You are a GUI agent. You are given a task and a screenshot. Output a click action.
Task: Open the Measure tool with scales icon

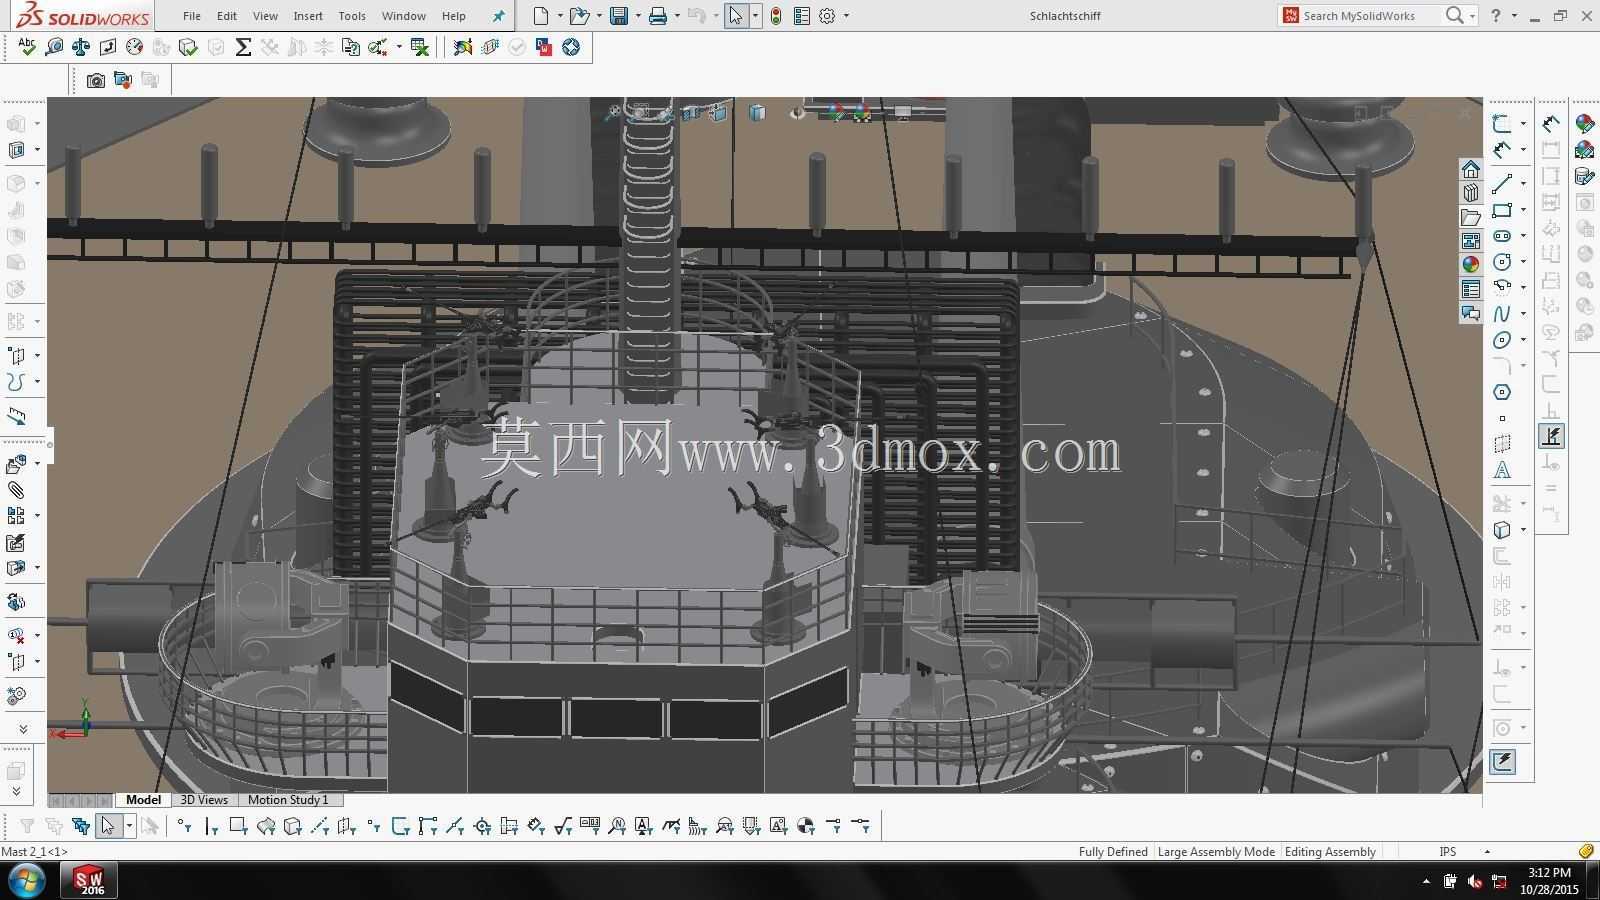click(81, 47)
